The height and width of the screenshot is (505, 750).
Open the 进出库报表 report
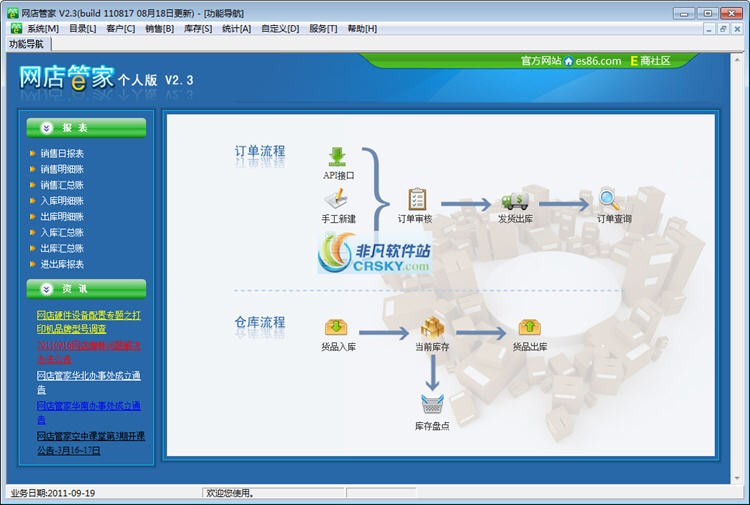click(62, 264)
